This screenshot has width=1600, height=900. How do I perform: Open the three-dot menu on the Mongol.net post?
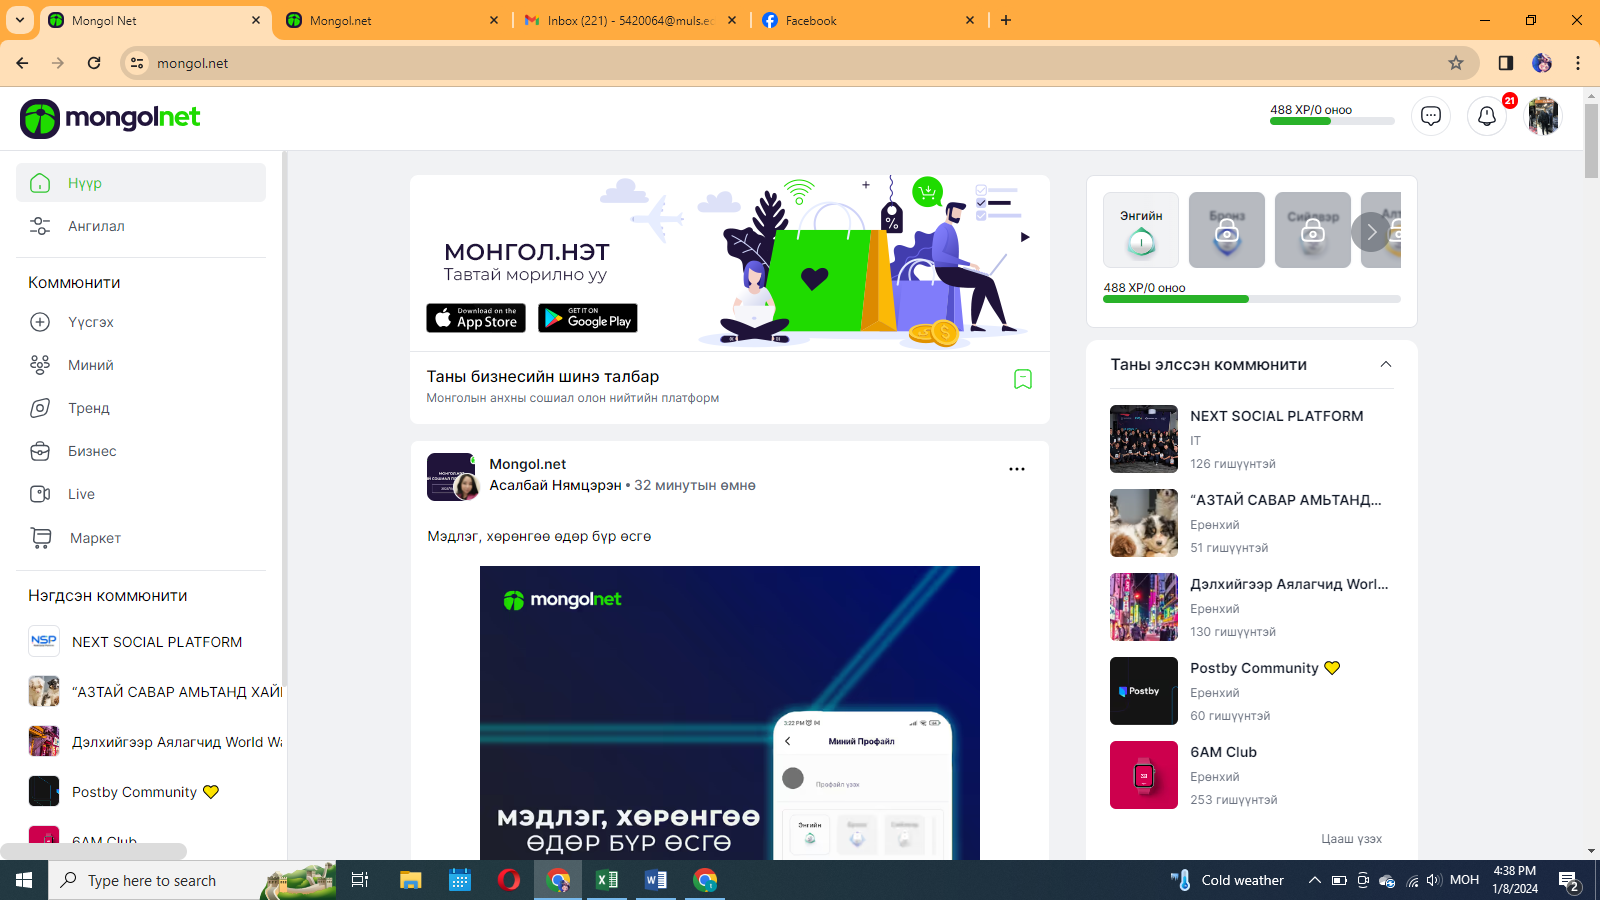click(1016, 469)
